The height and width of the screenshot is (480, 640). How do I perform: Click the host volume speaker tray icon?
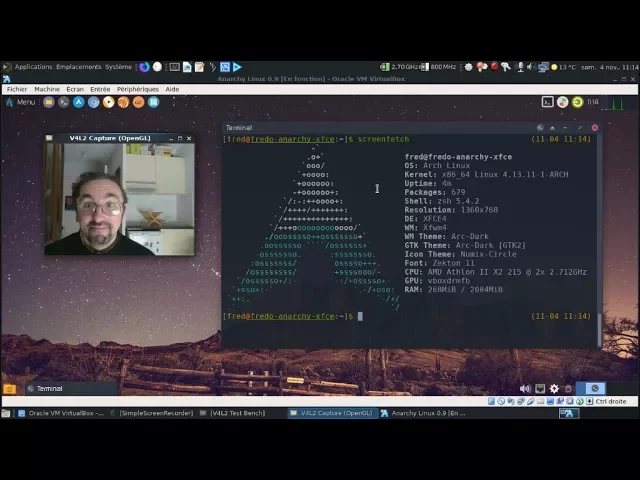tap(531, 67)
